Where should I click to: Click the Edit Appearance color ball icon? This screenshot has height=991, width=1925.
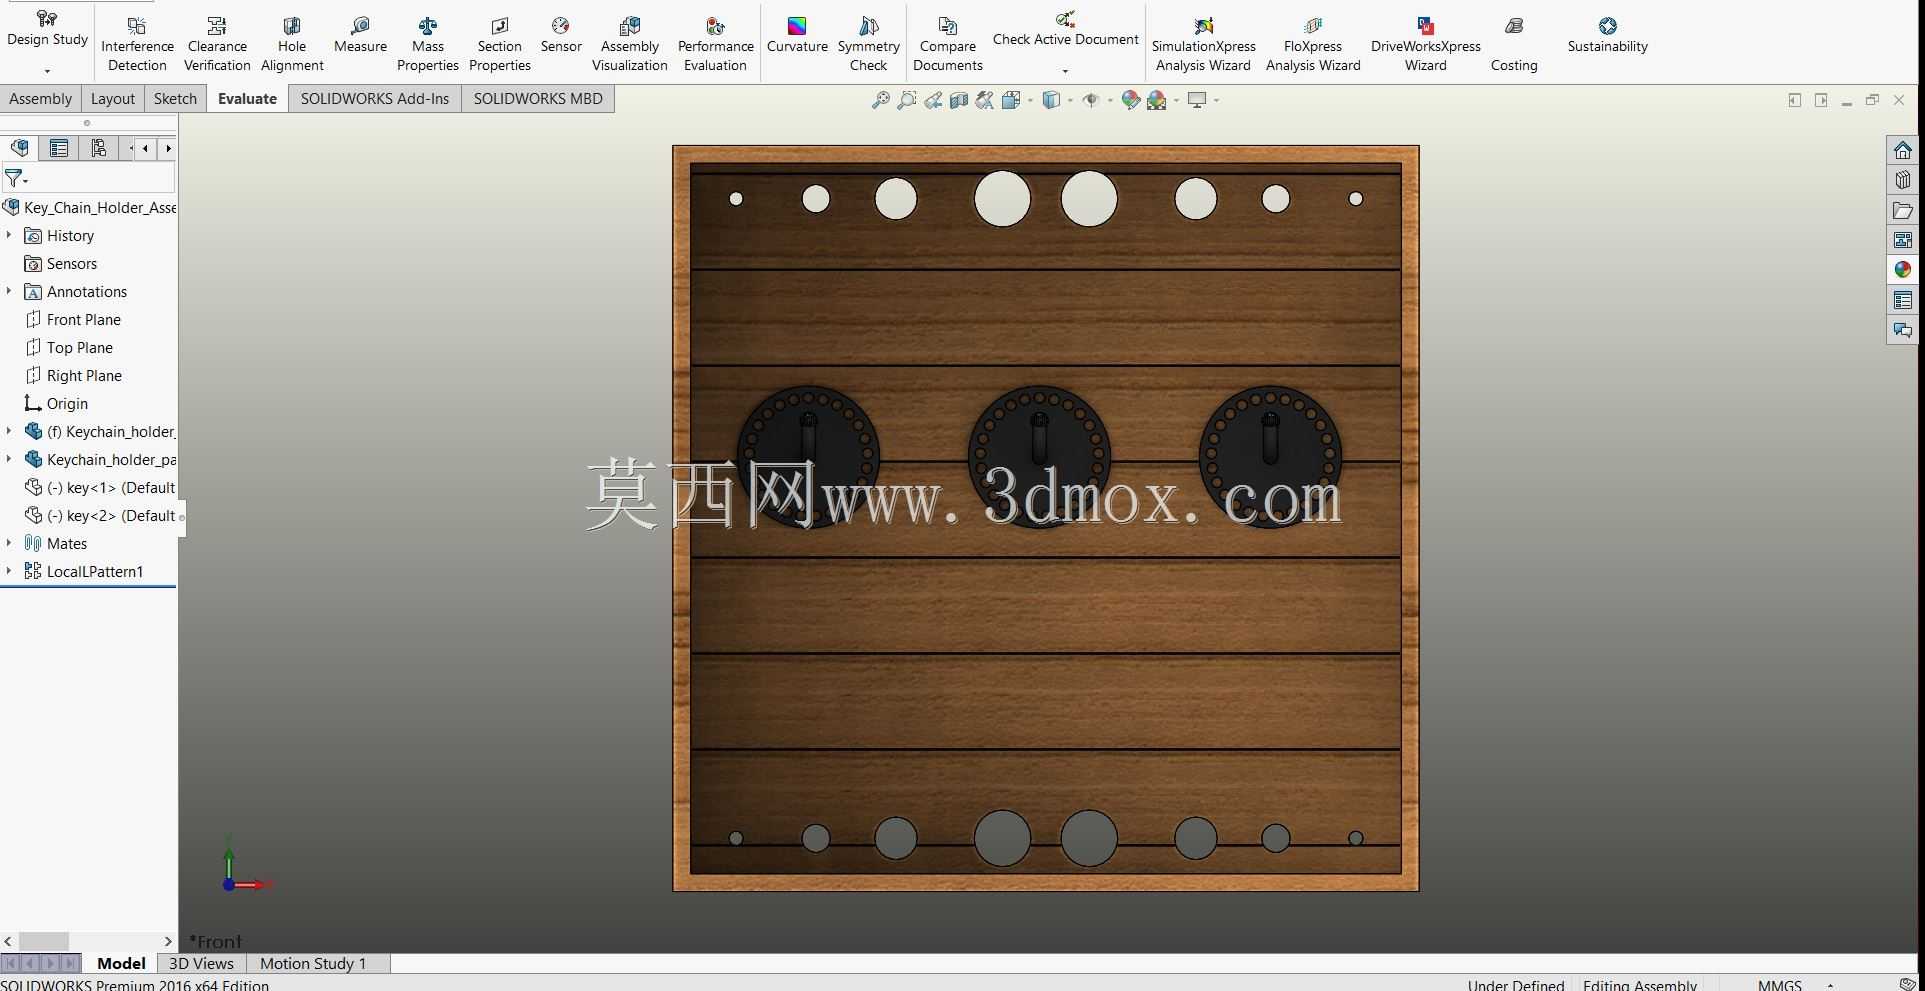(1131, 100)
